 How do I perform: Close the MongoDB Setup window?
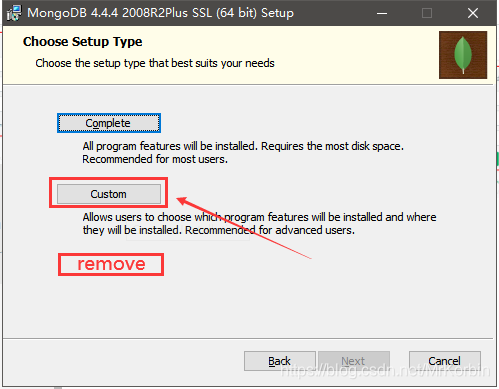473,13
